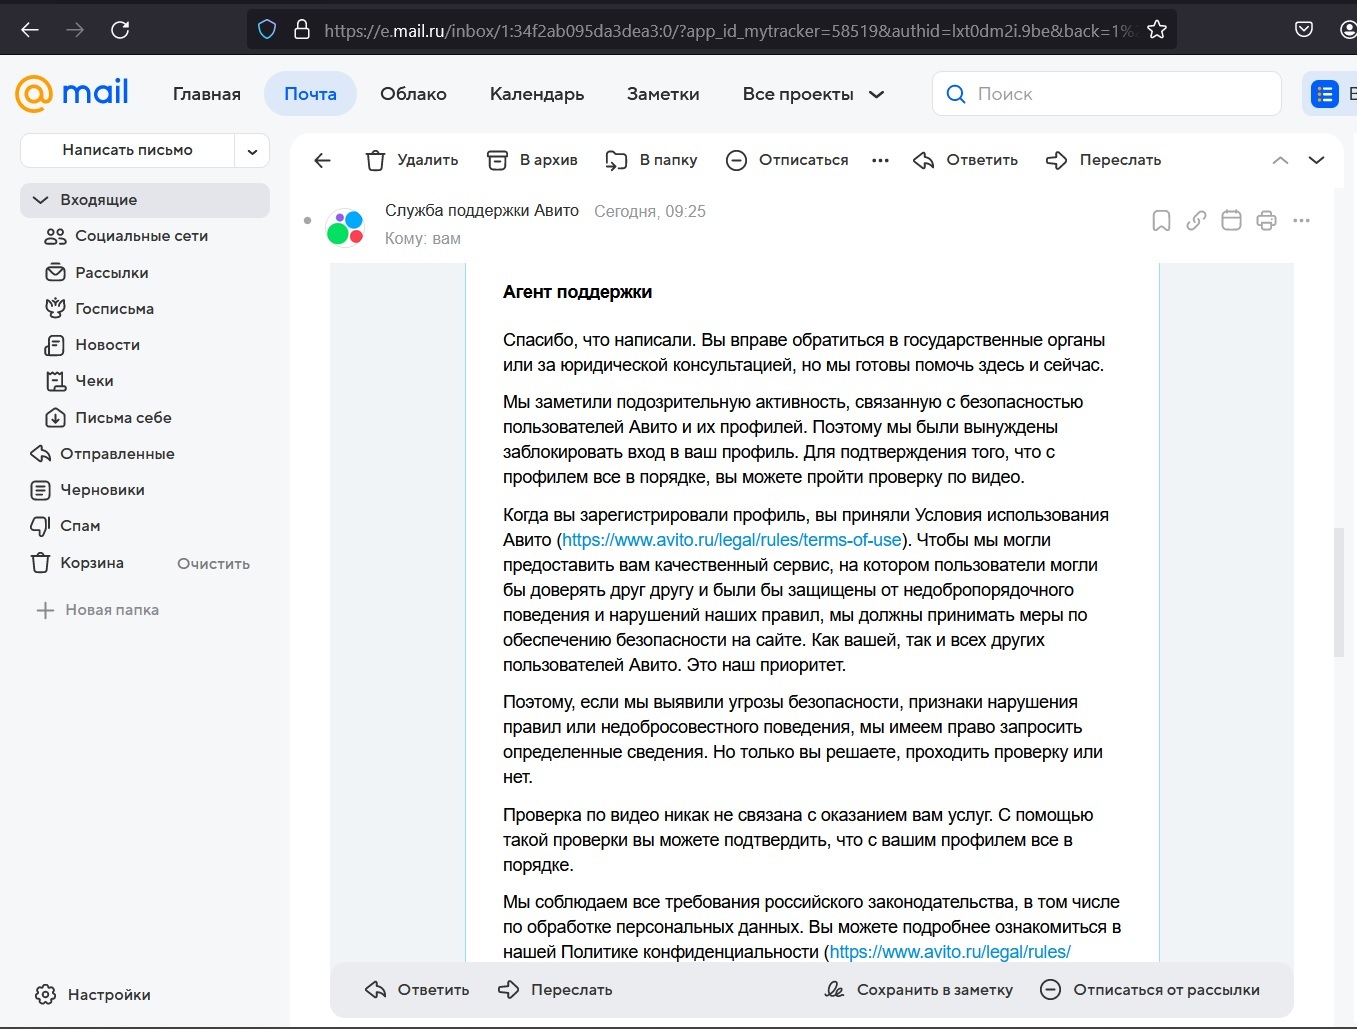Click Сохранить в заметку
The height and width of the screenshot is (1029, 1357).
918,990
